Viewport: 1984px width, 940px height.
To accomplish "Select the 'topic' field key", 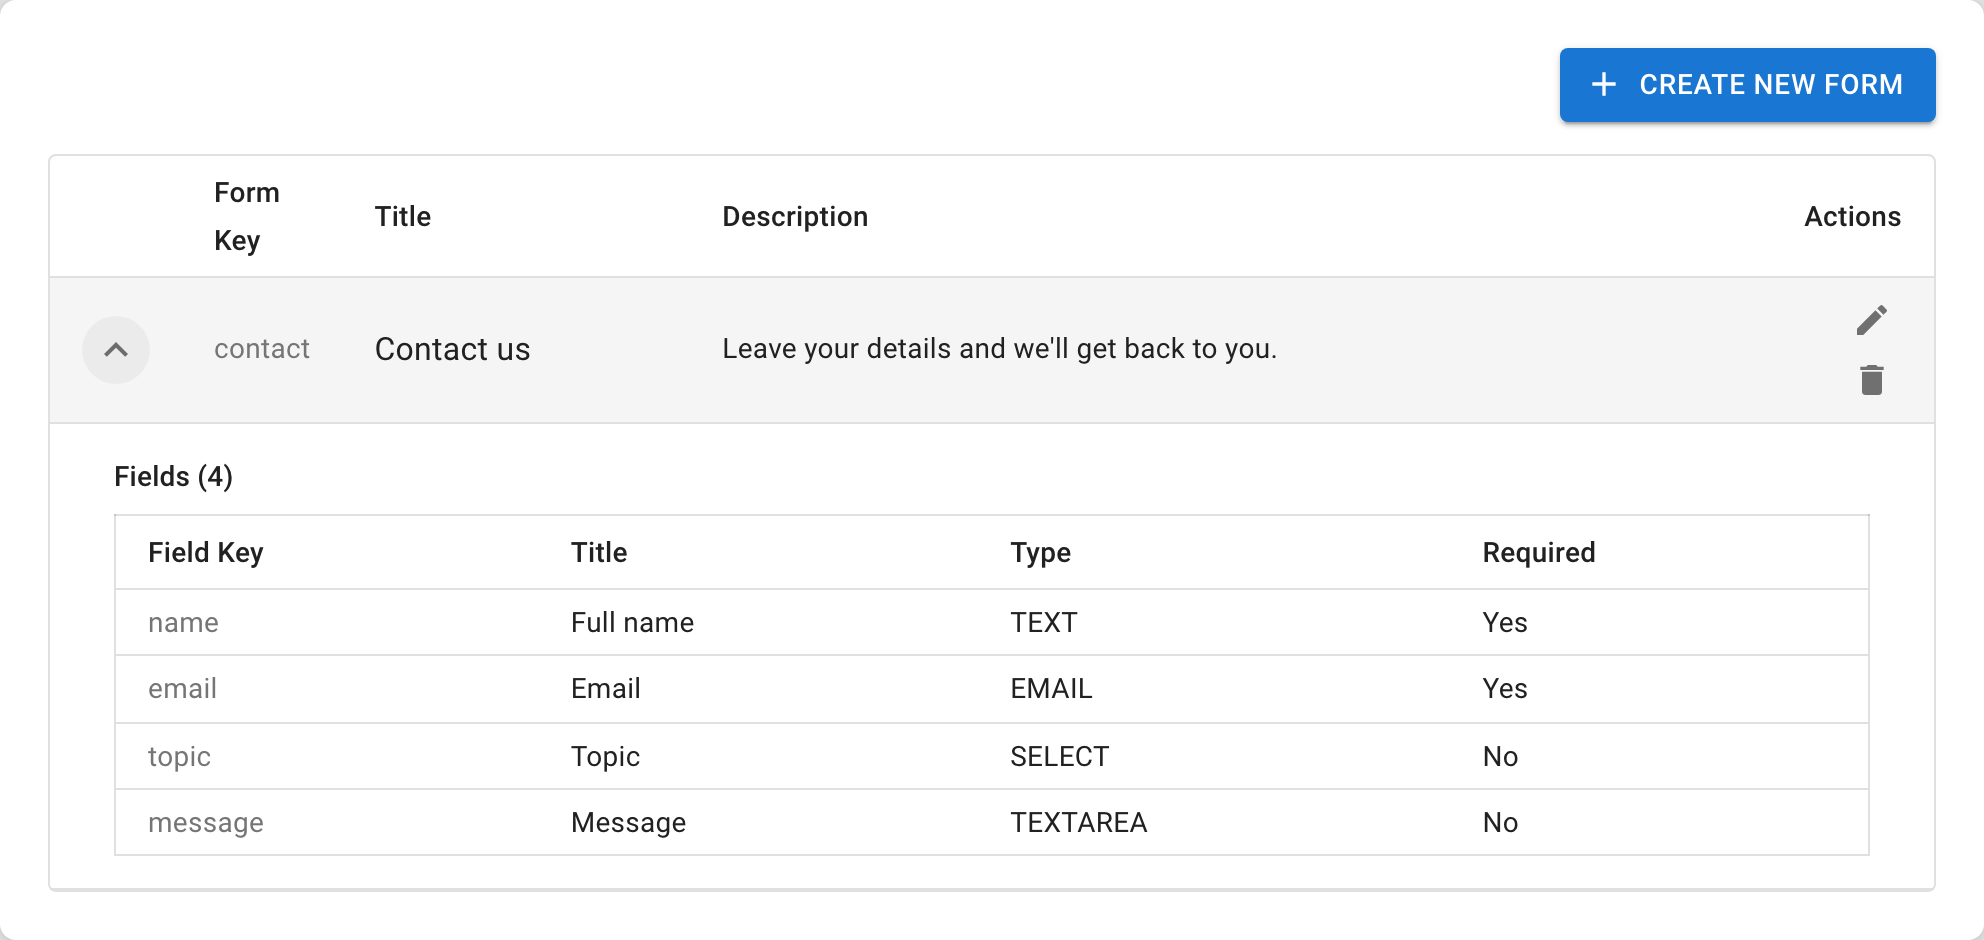I will click(x=179, y=756).
